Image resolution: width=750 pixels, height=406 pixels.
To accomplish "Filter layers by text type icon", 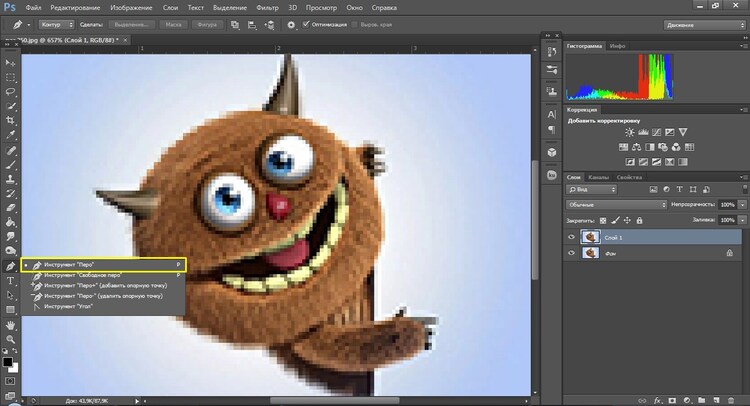I will coord(679,190).
